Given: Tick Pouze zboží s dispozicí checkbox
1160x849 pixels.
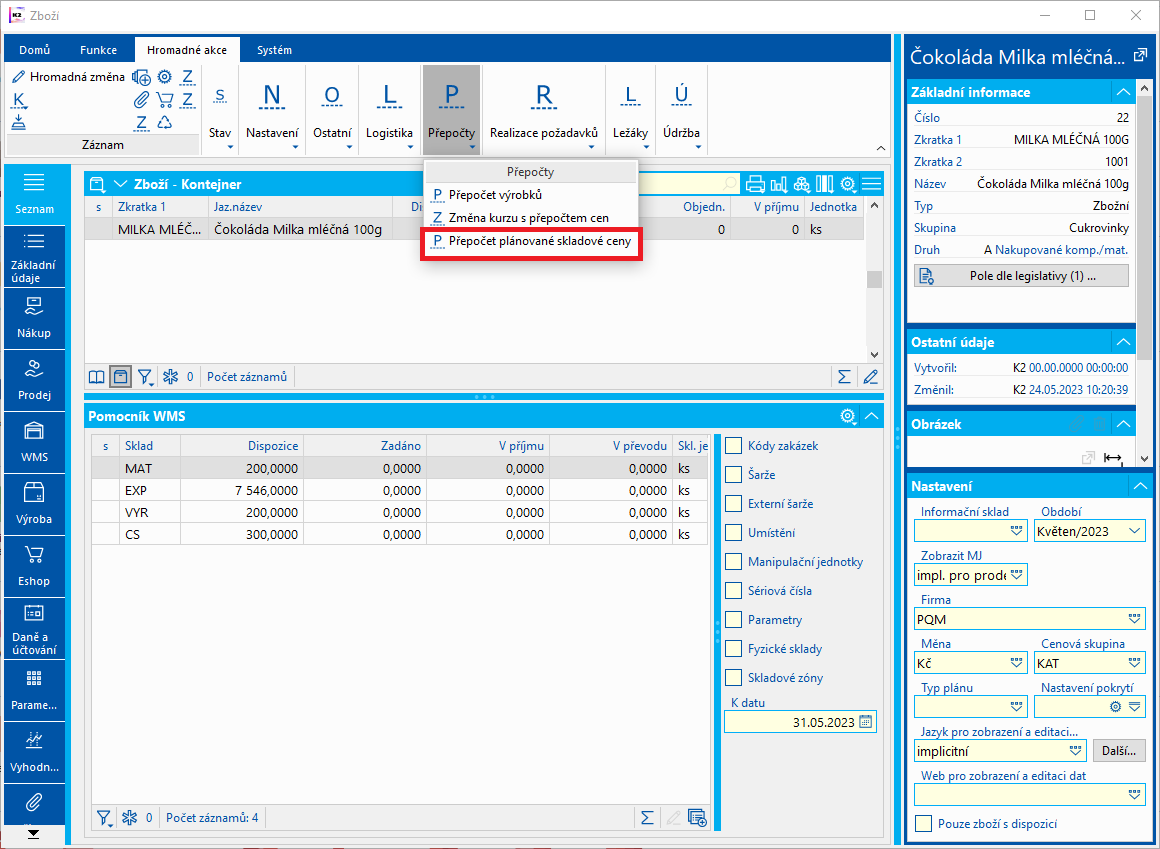Looking at the screenshot, I should coord(923,824).
